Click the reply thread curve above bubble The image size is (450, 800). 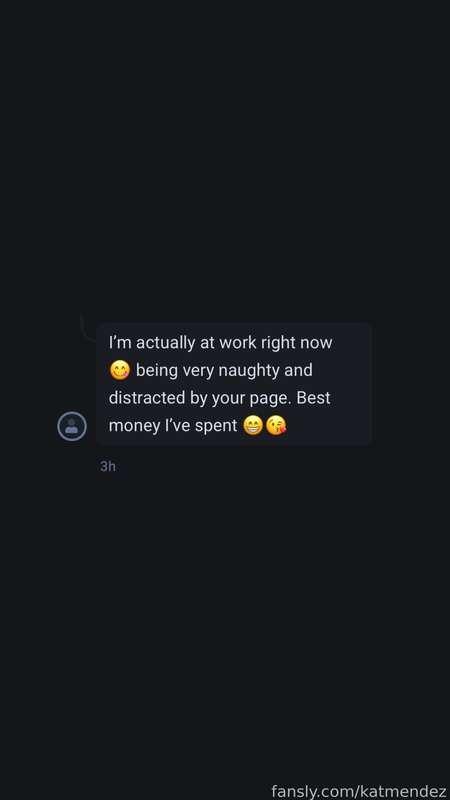(x=87, y=328)
